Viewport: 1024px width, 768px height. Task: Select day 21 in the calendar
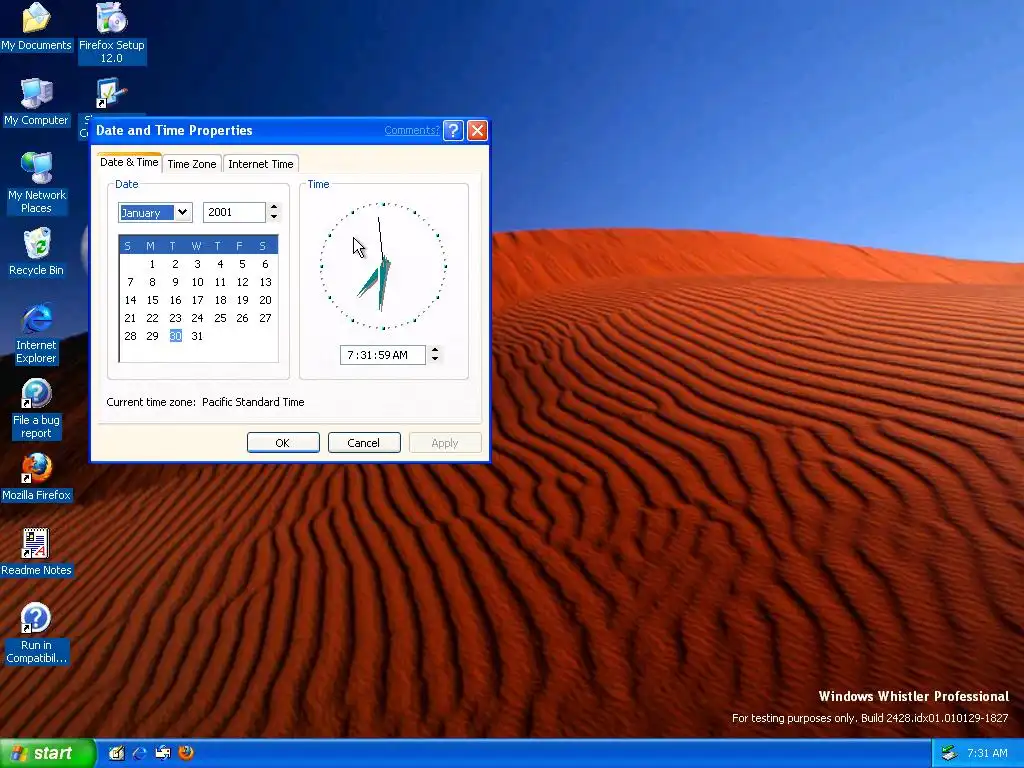click(x=130, y=318)
